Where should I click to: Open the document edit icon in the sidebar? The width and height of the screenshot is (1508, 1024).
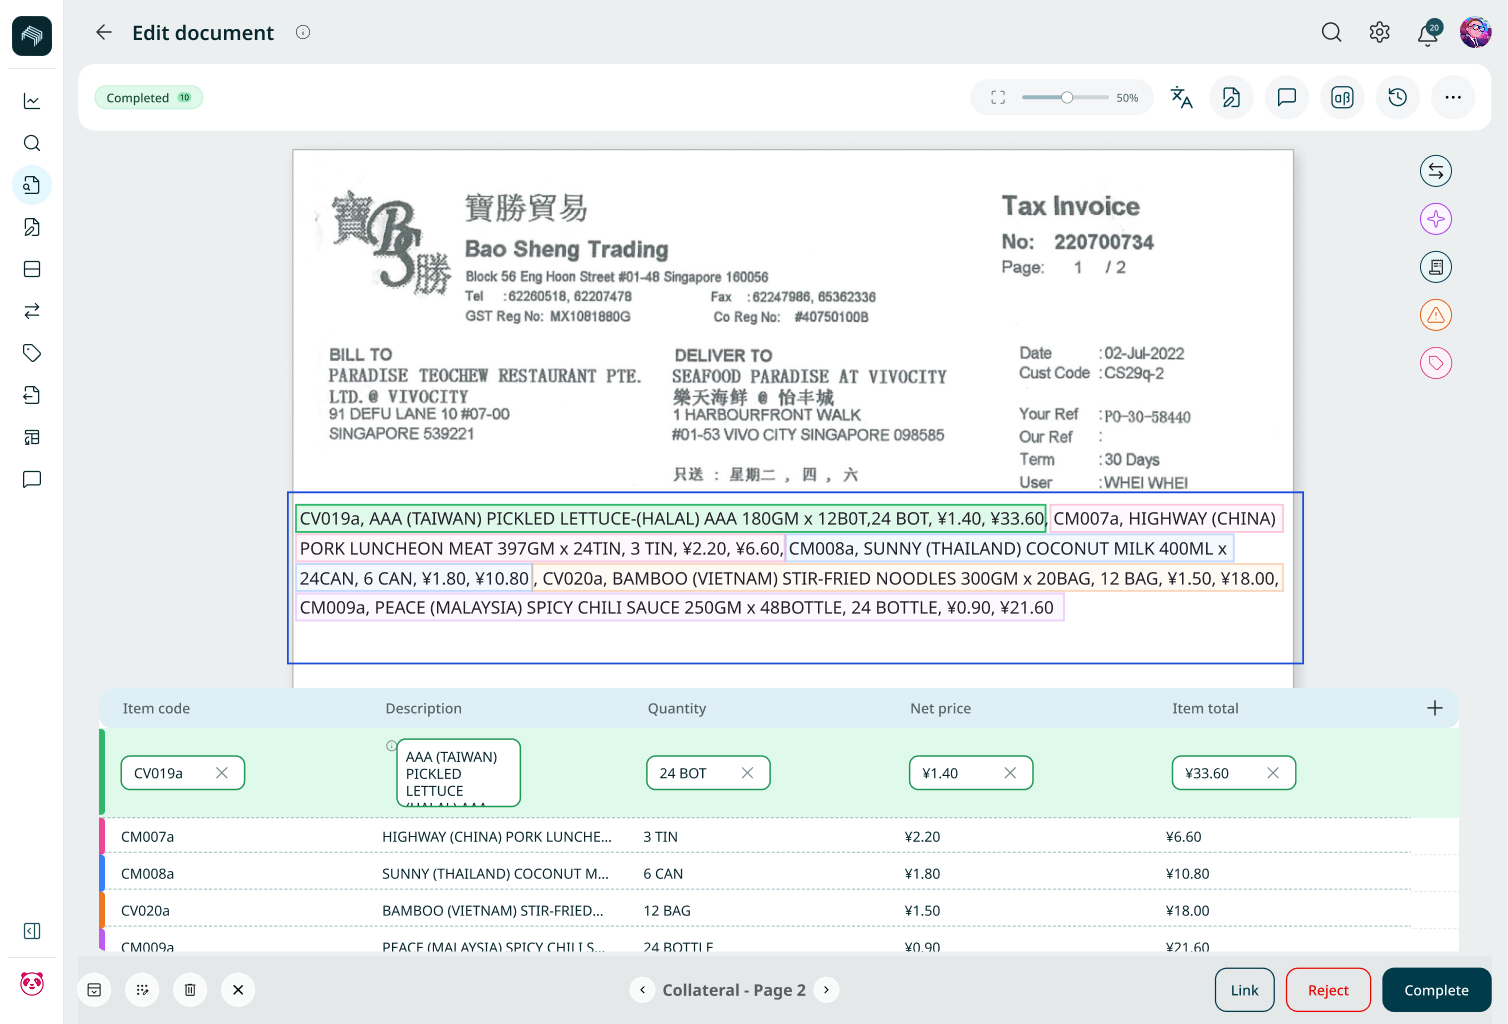pos(32,227)
